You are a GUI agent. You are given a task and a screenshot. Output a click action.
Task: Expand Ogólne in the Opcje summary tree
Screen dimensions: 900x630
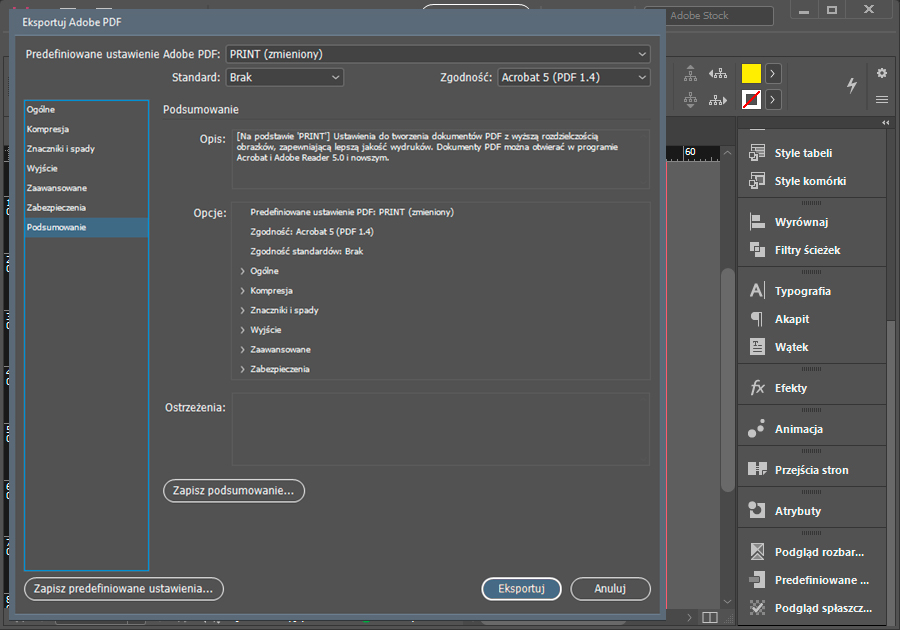pos(243,271)
